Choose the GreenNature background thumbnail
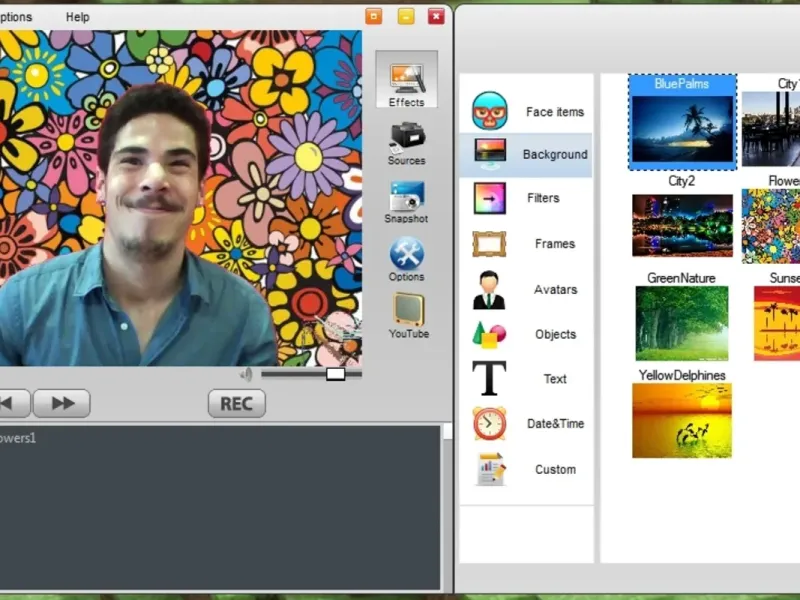 click(682, 323)
